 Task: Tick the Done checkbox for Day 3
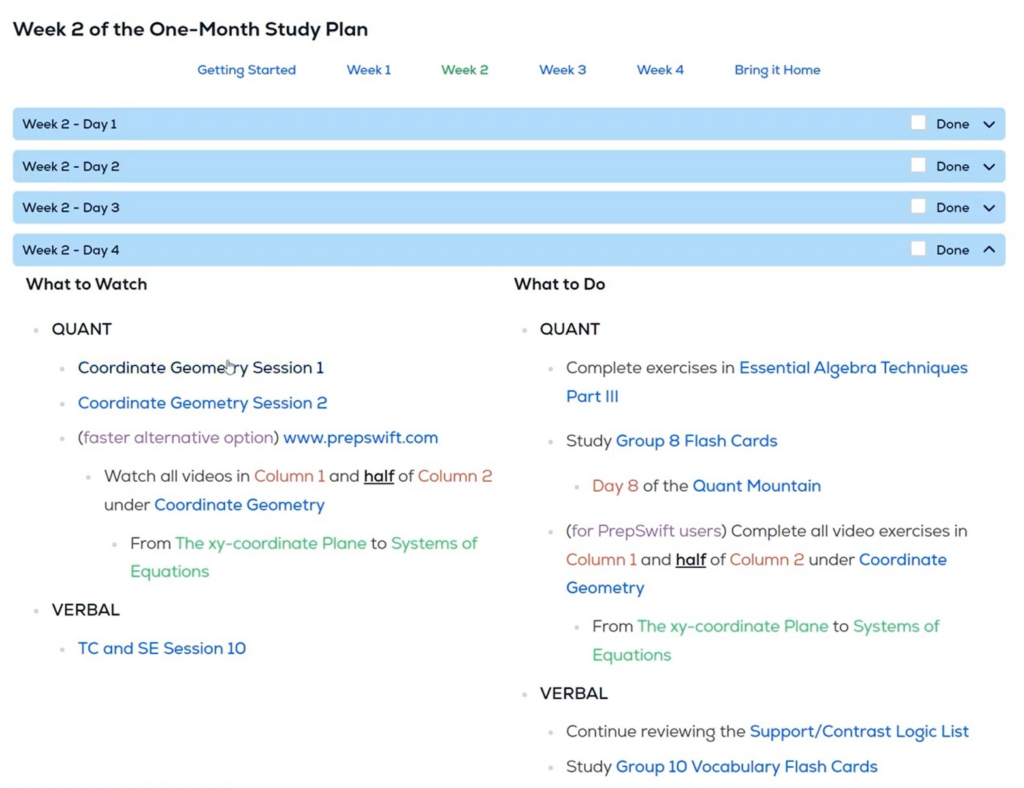(x=918, y=207)
